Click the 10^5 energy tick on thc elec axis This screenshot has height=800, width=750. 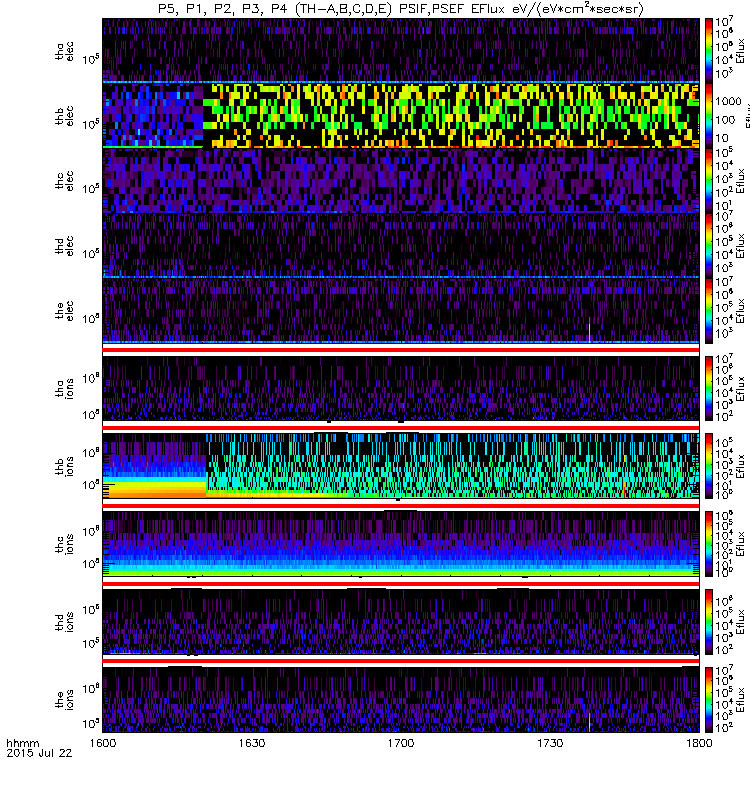[x=91, y=188]
